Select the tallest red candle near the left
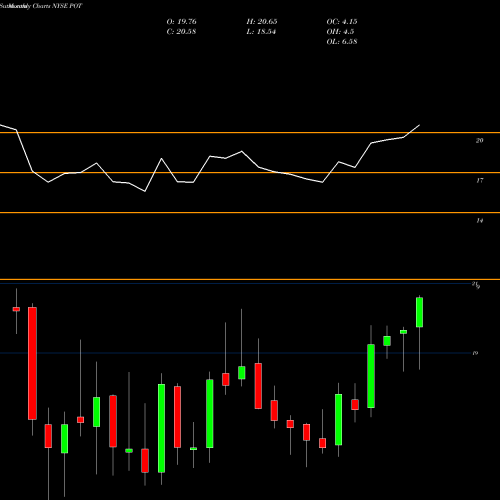Viewport: 500px width, 500px height. [x=32, y=363]
